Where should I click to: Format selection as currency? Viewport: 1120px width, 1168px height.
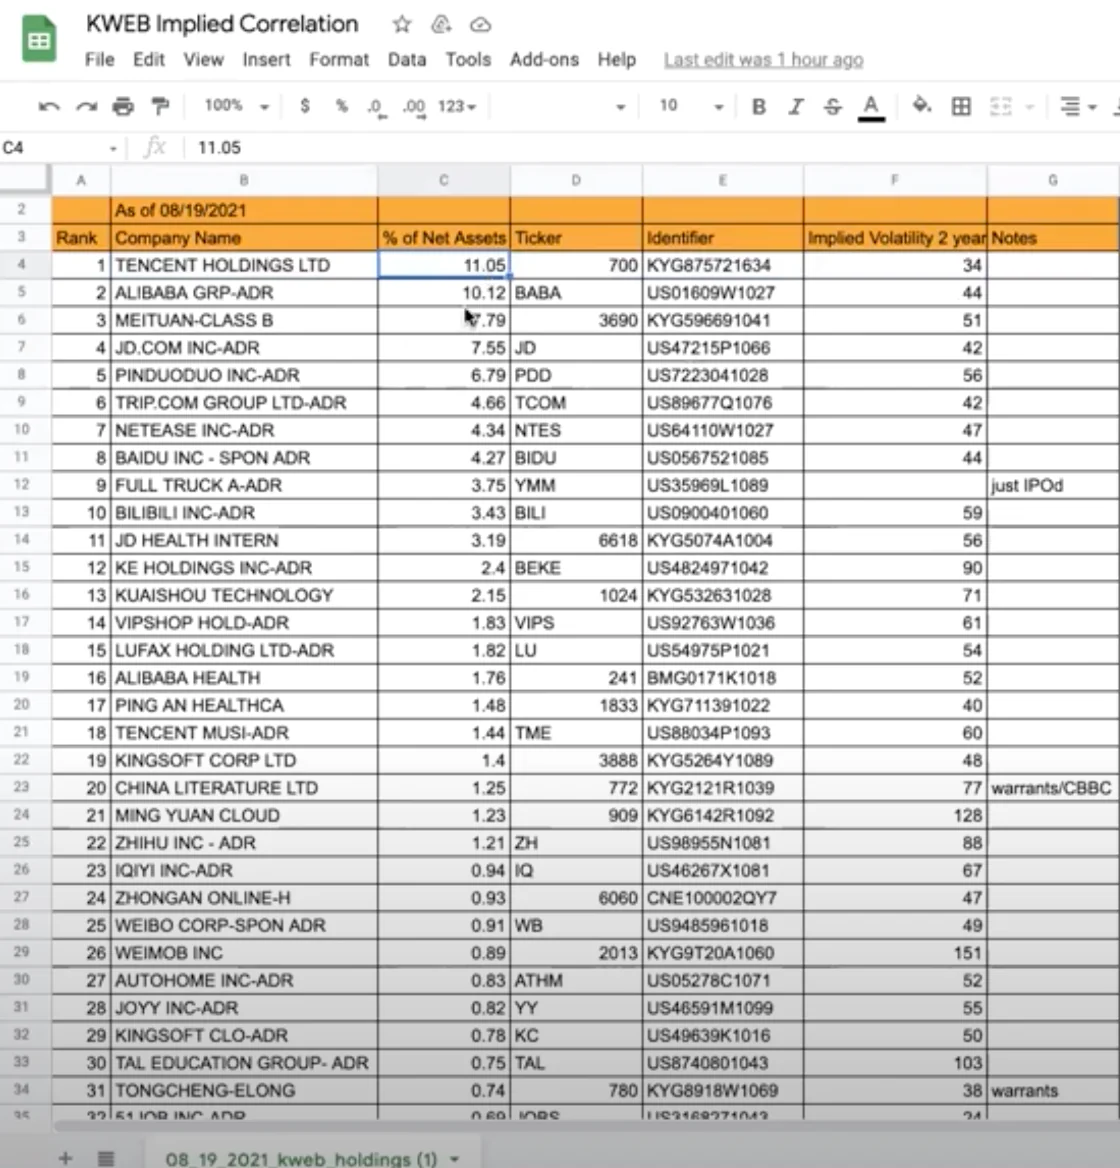pyautogui.click(x=305, y=106)
